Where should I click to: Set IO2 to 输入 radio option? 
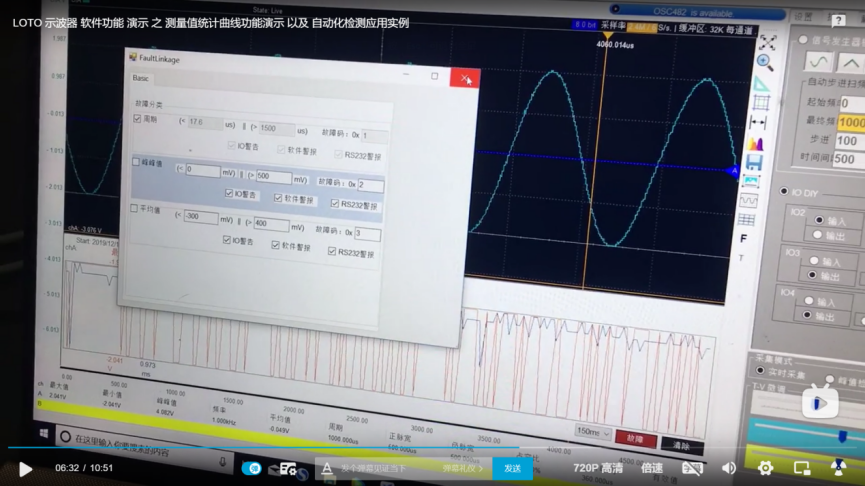click(819, 220)
